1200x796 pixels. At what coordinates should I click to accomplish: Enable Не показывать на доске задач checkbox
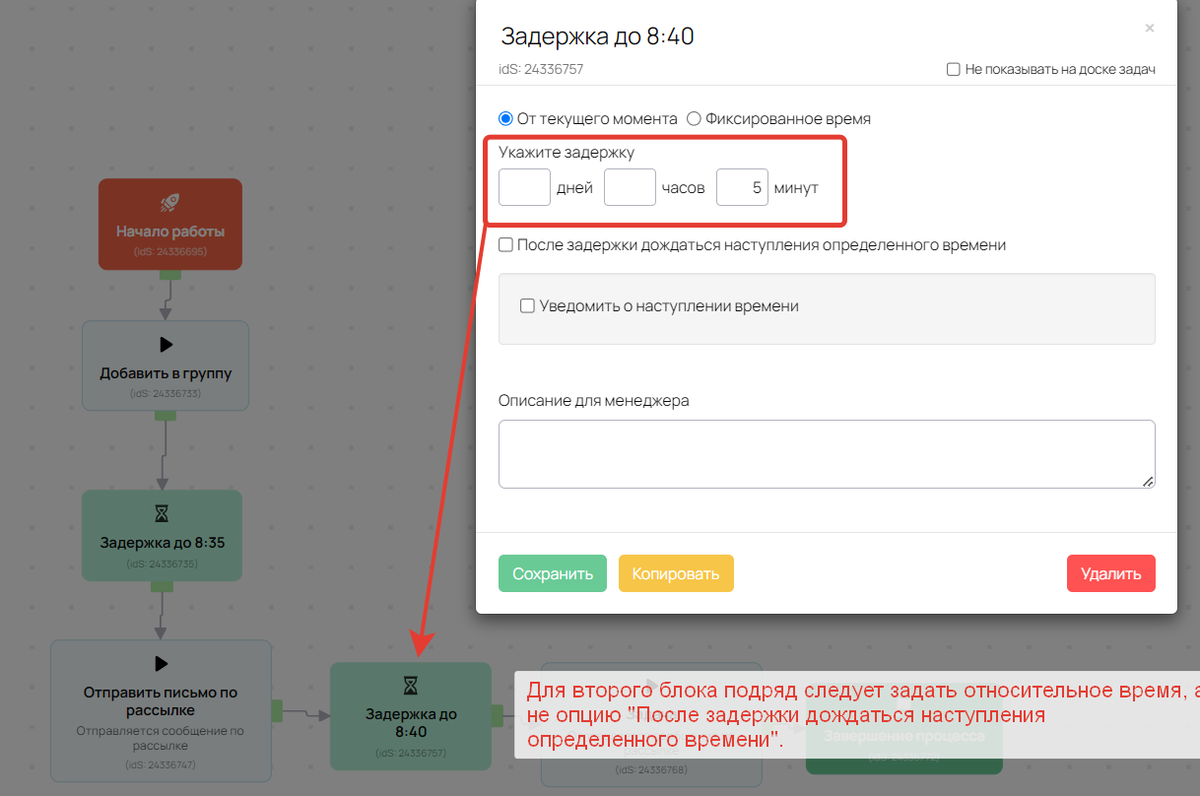[x=953, y=70]
